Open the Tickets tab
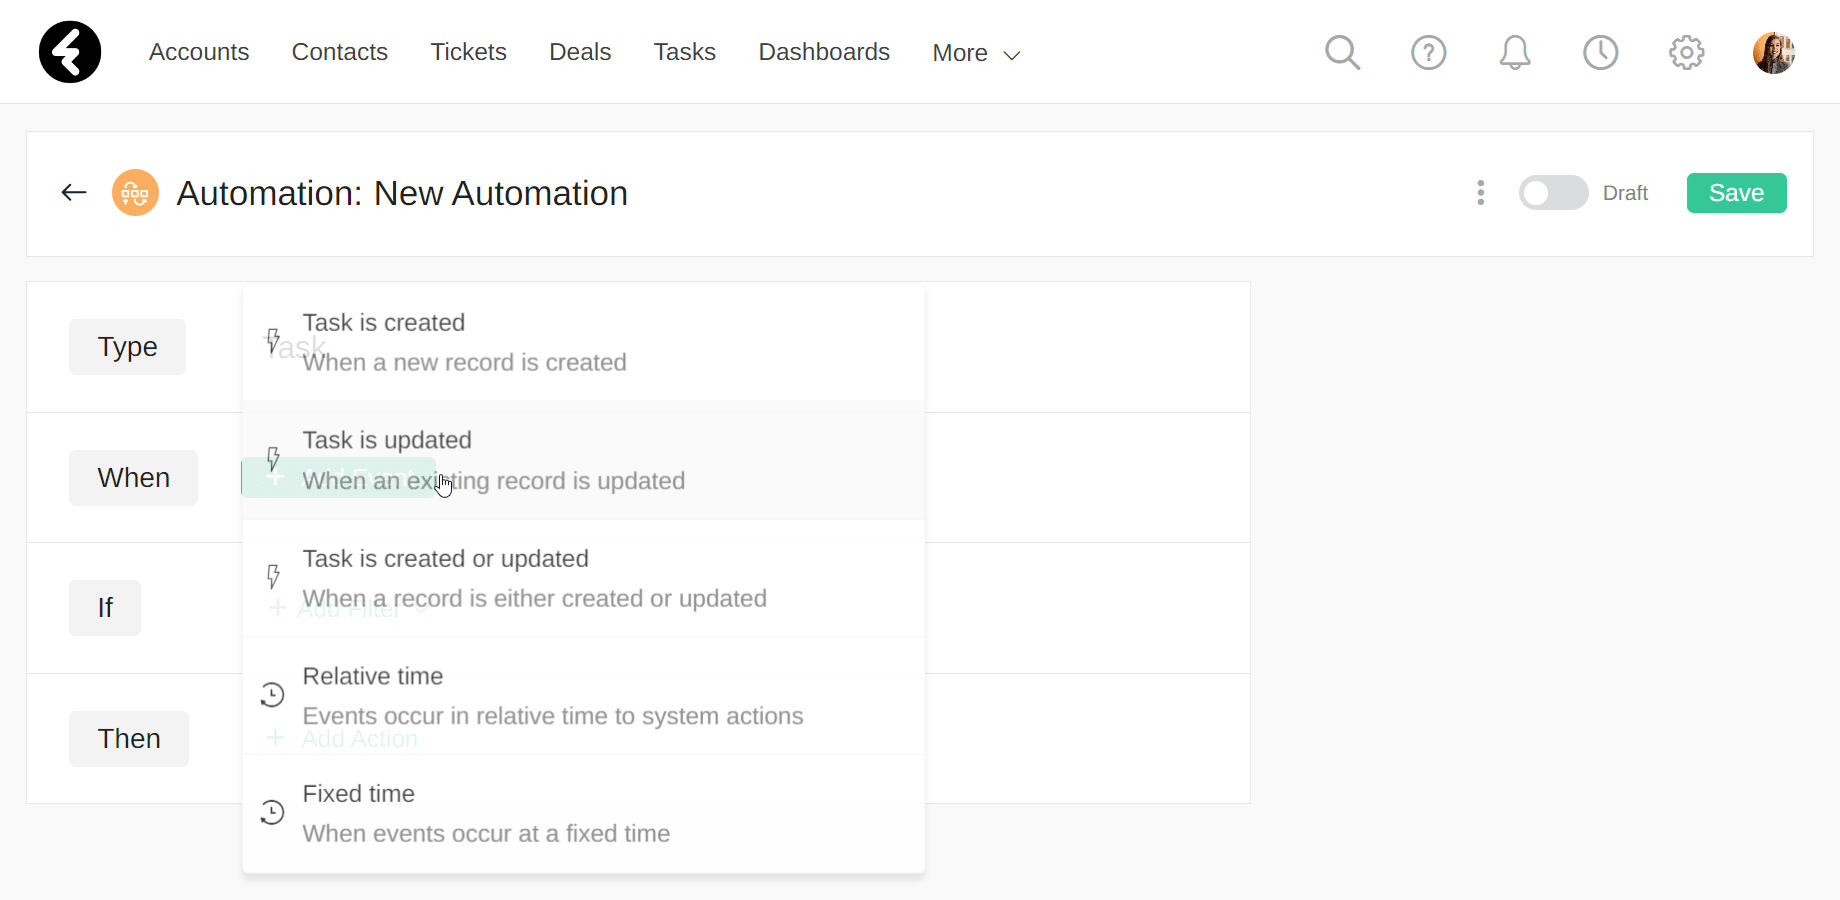 468,52
